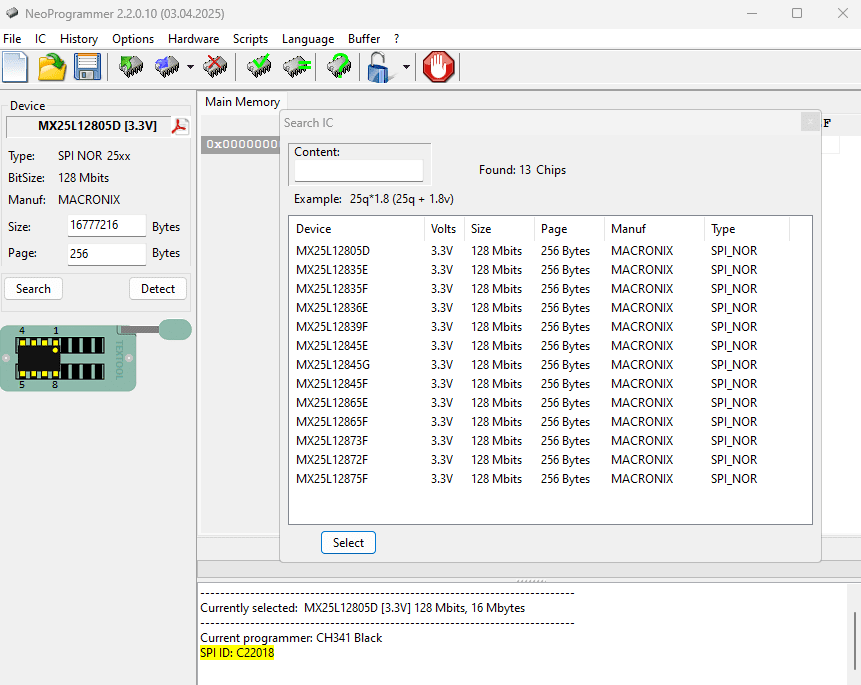861x685 pixels.
Task: Click the Current programmer: CH341 Black log line
Action: 291,638
